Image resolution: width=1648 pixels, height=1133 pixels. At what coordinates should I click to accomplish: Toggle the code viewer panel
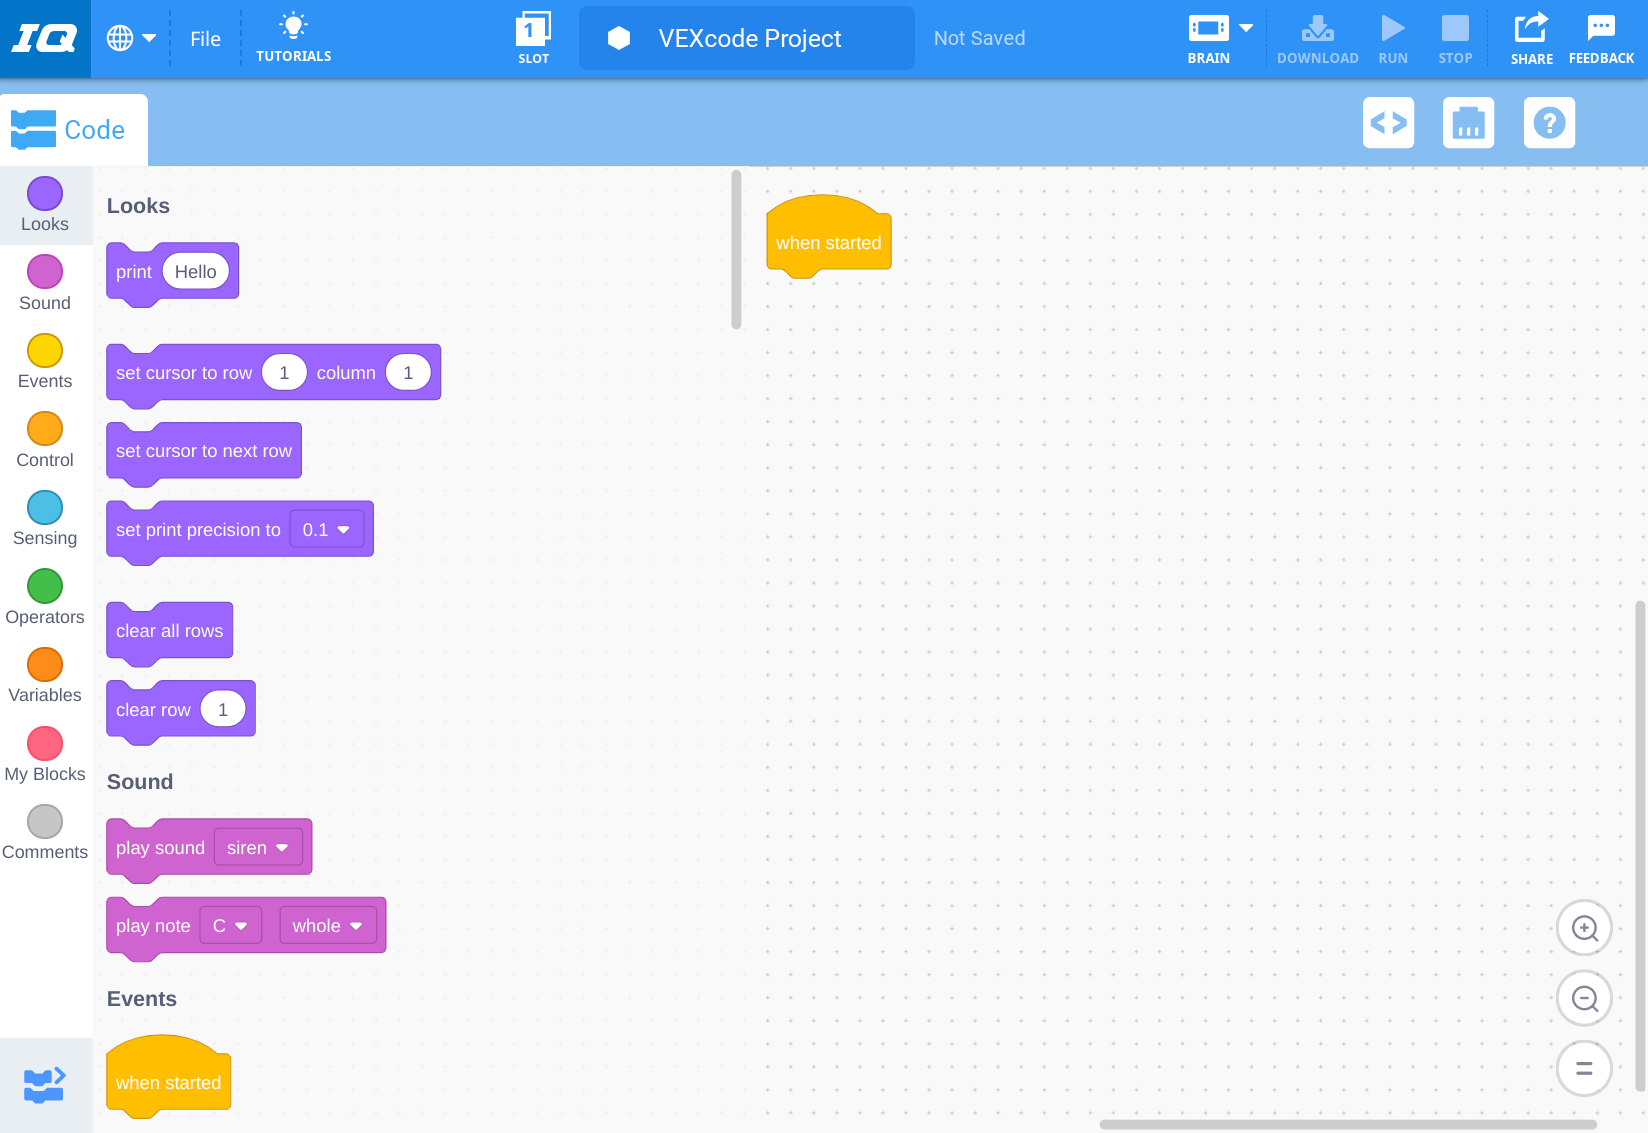[1388, 122]
